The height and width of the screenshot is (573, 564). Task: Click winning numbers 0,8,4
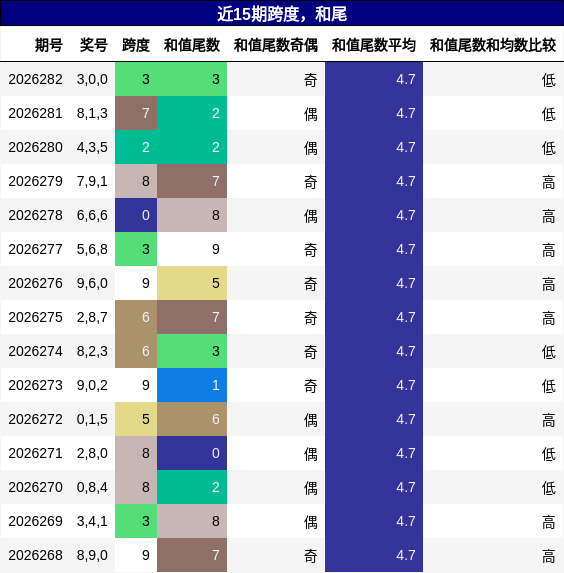[92, 487]
